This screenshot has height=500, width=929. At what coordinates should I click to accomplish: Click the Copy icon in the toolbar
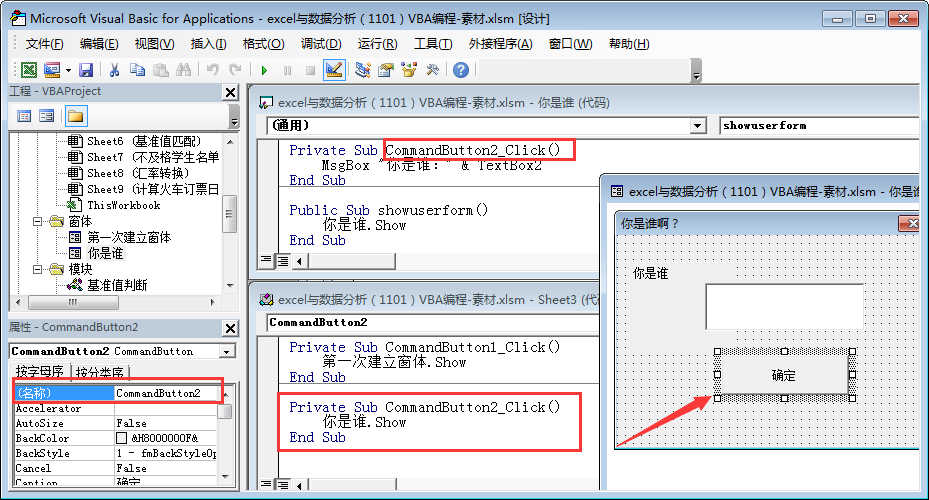137,70
